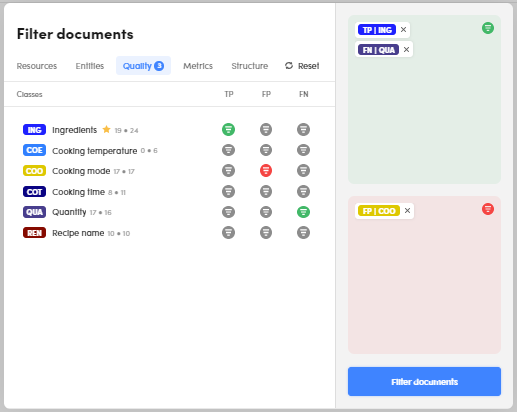
Task: Click TP filter icon for Cooking time
Action: click(228, 191)
